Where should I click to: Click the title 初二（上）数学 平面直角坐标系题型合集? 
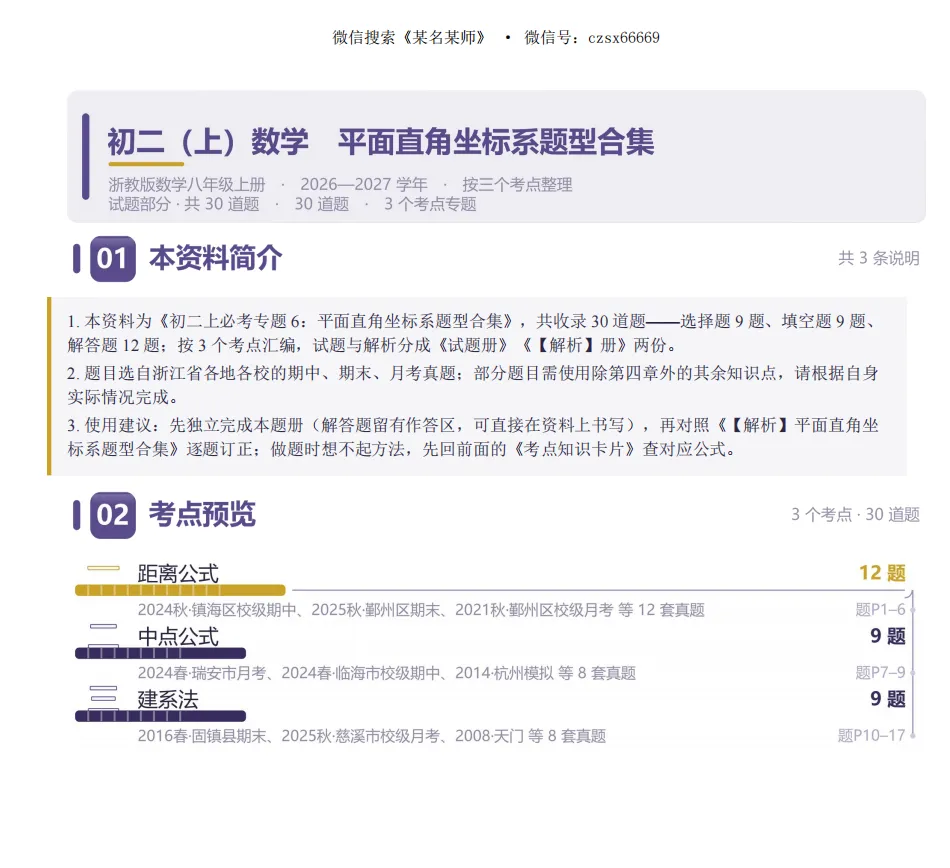coord(380,142)
